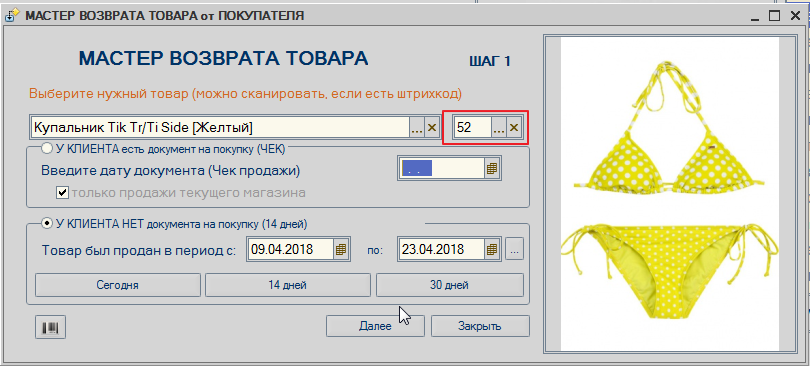
Task: Clear the selected product with its X icon
Action: coord(432,128)
